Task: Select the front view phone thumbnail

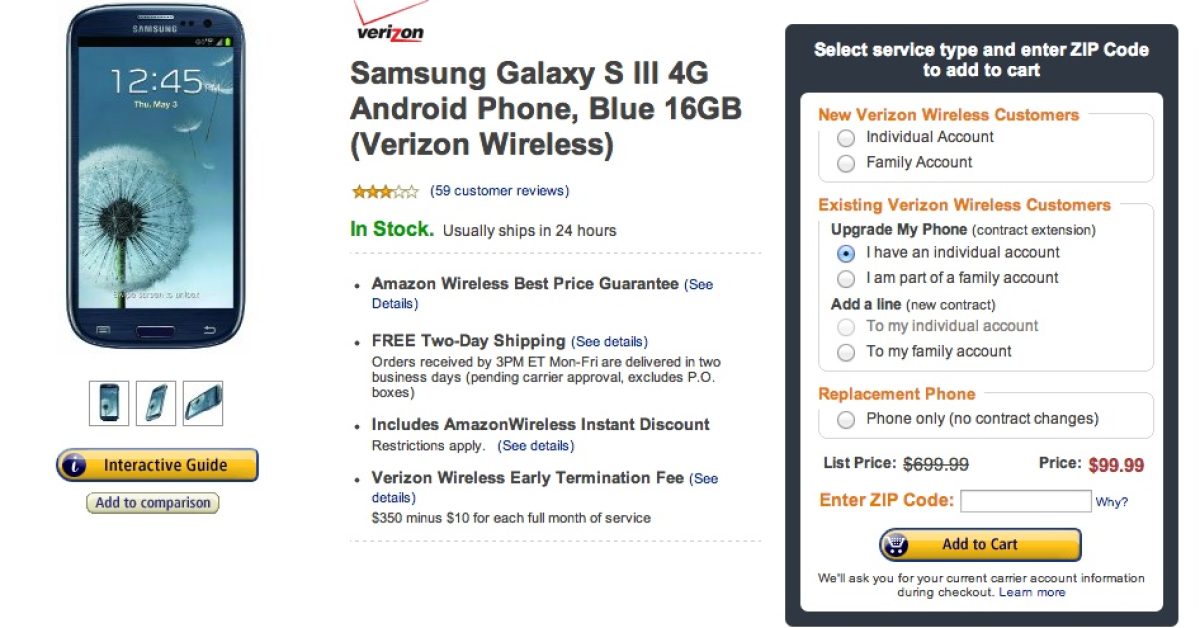Action: (109, 402)
